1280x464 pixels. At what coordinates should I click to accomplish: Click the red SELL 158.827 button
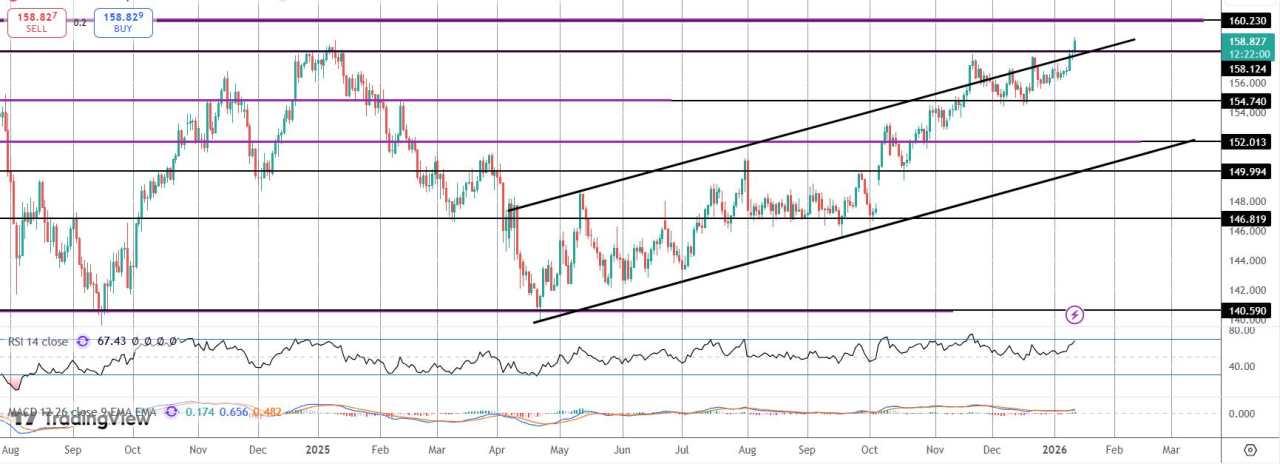tap(37, 23)
